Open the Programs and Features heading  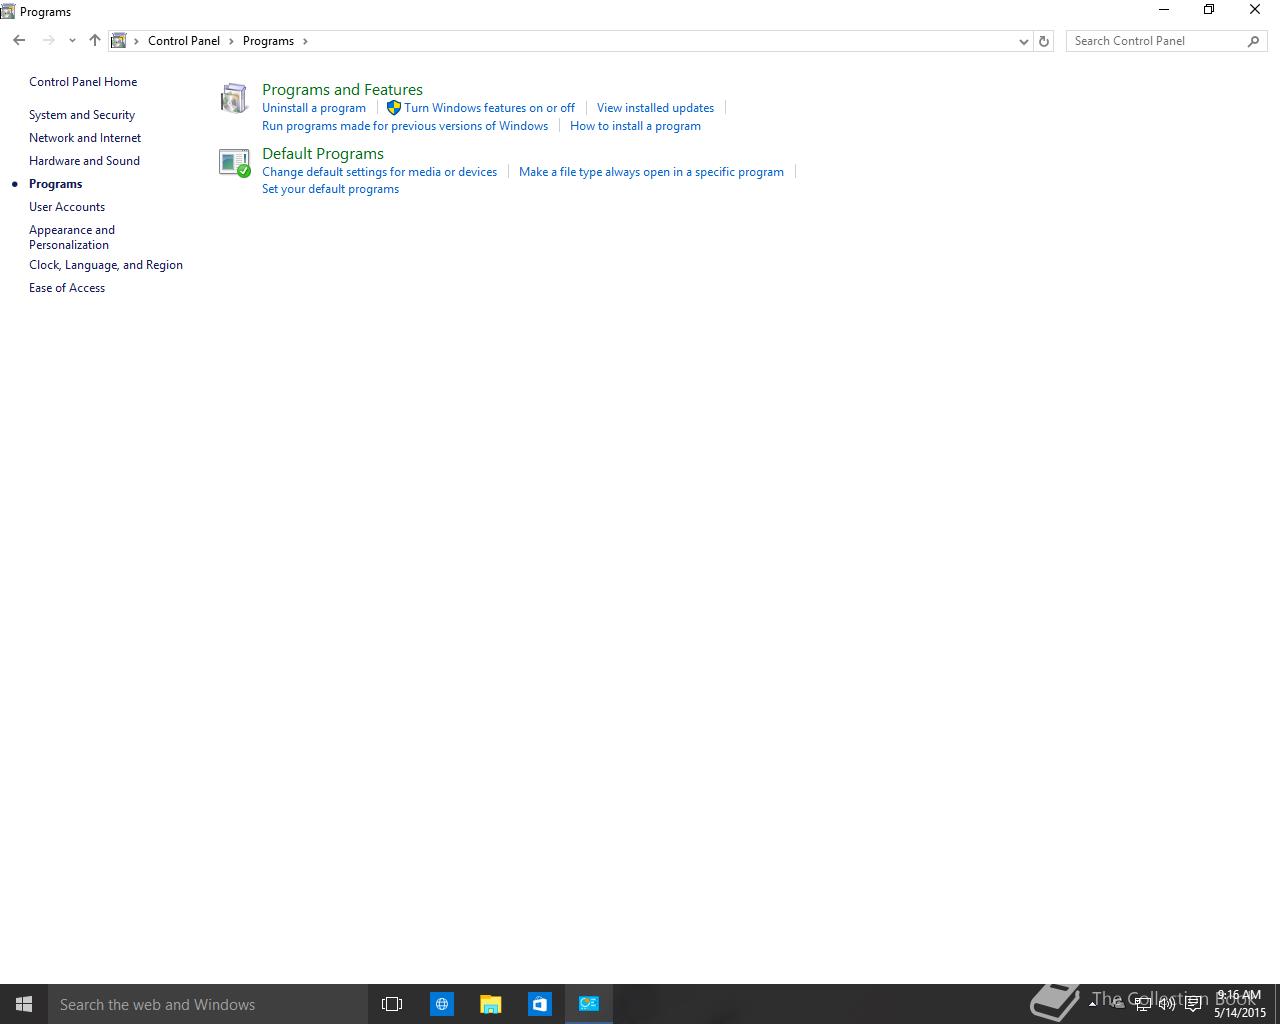coord(342,90)
